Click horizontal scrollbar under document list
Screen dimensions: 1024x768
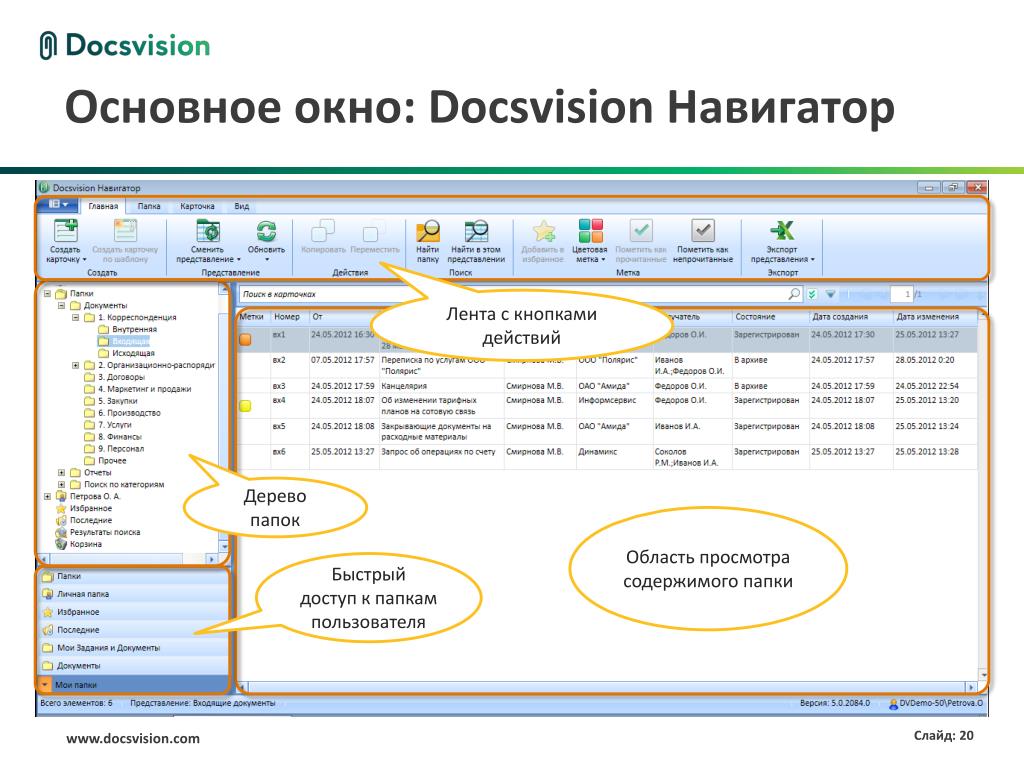(607, 687)
